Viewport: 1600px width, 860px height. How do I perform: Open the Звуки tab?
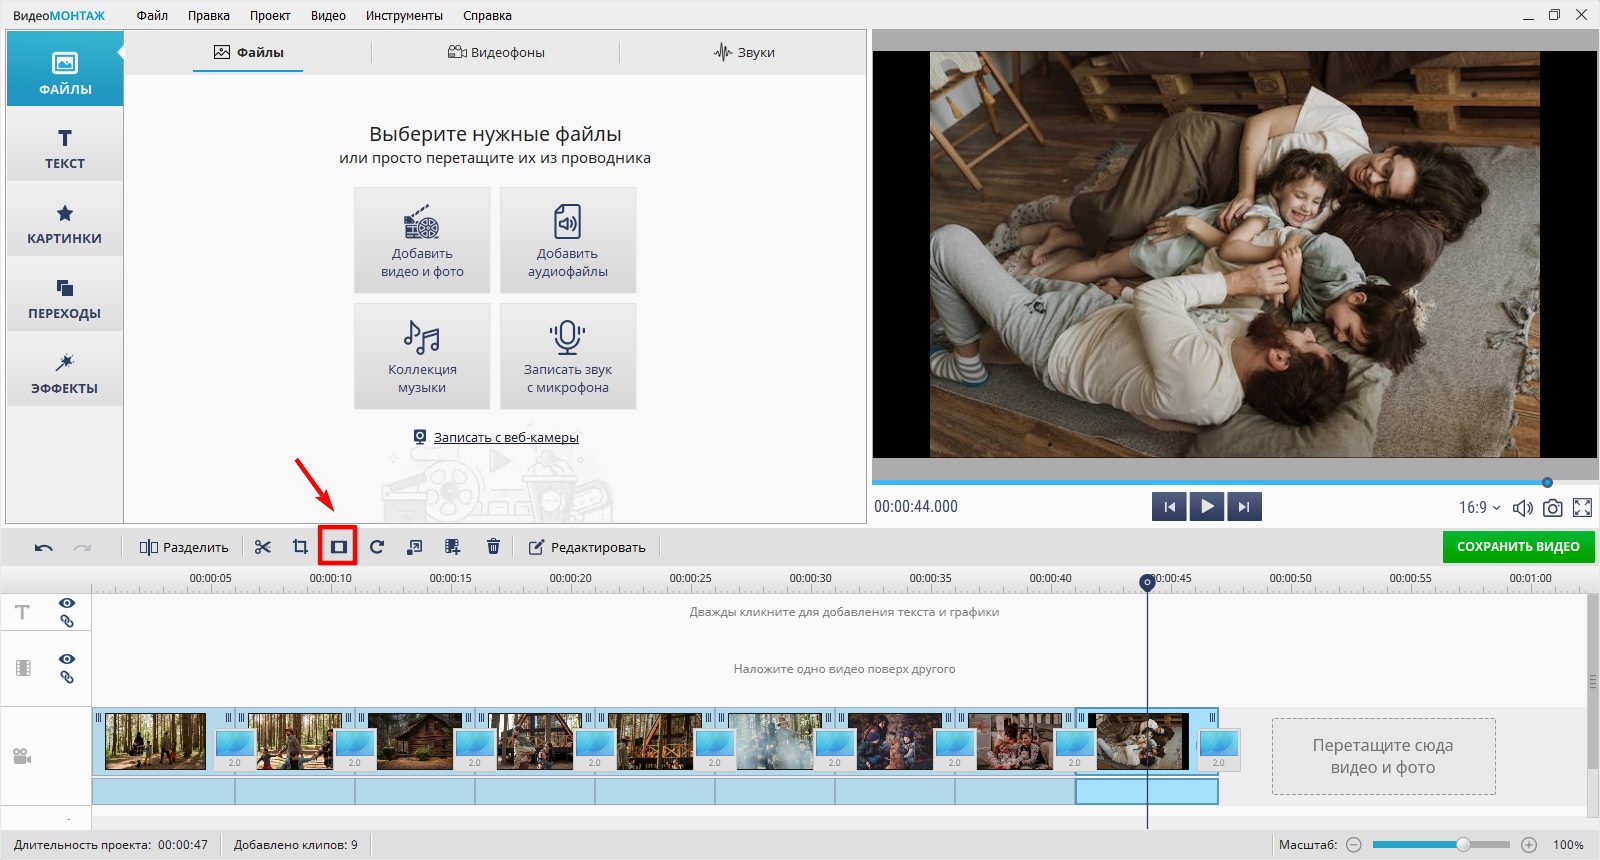click(x=744, y=52)
